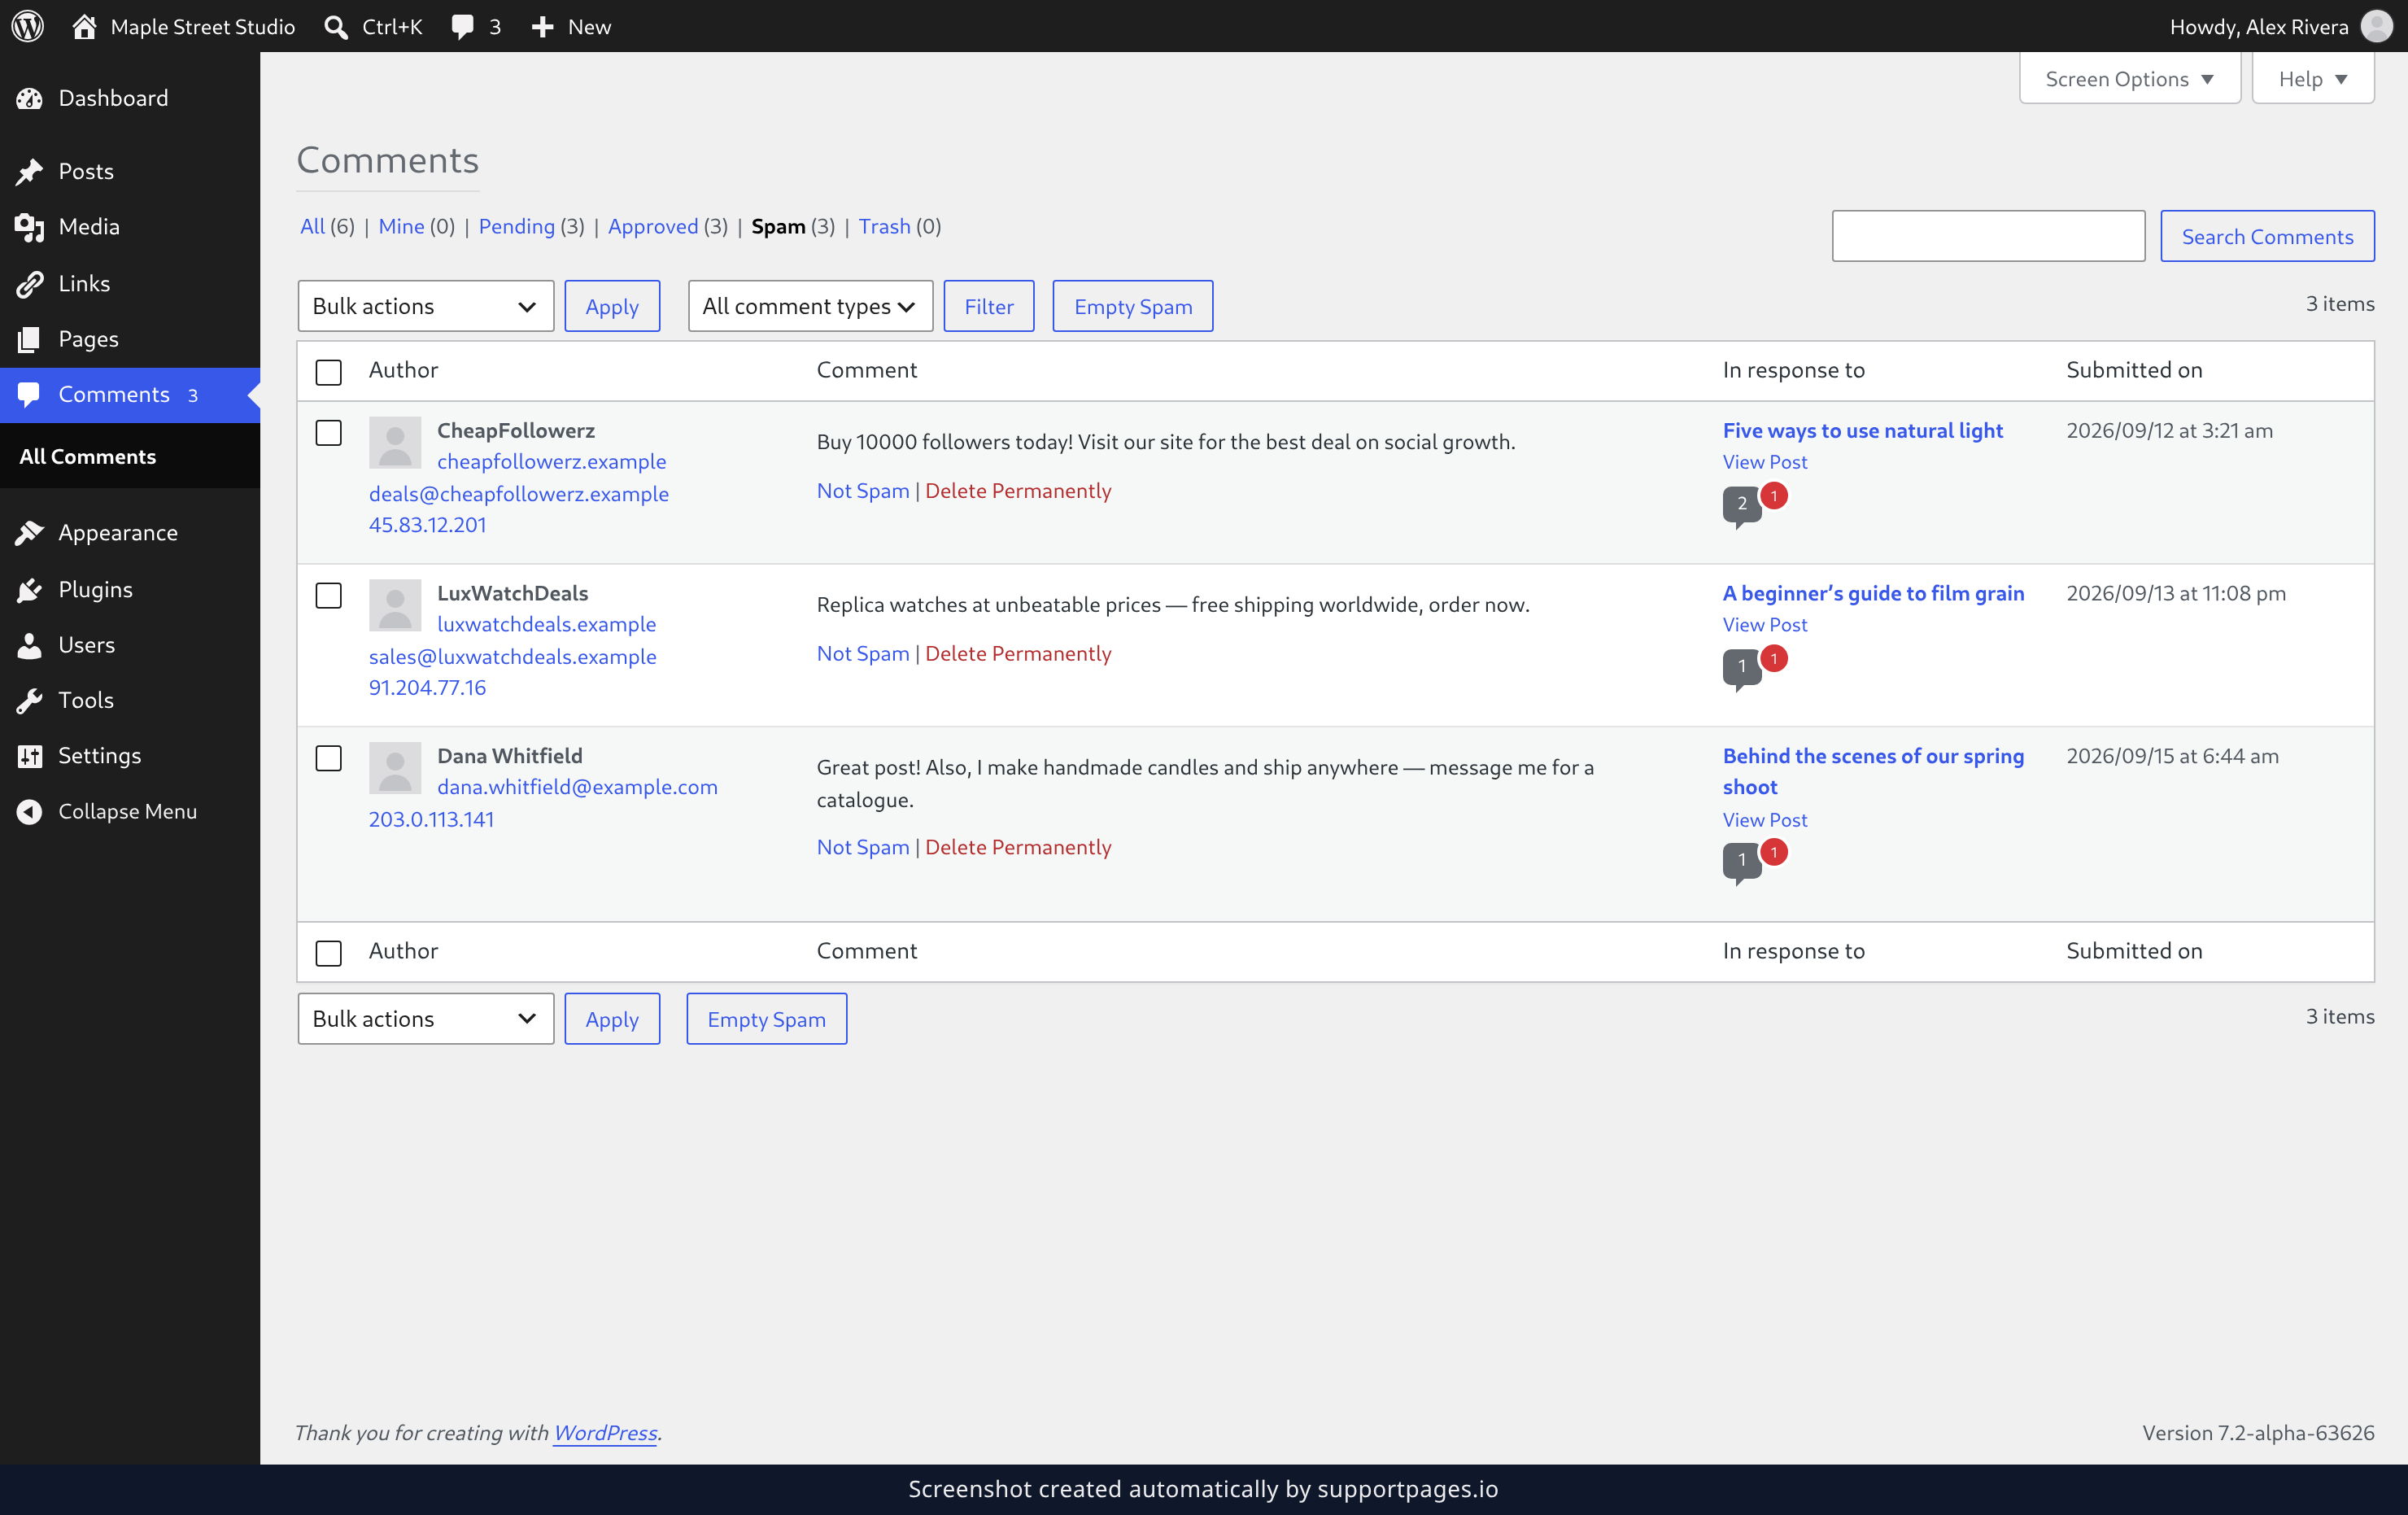Open the CheapFollowerz author avatar thumbnail
The width and height of the screenshot is (2408, 1515).
coord(395,443)
